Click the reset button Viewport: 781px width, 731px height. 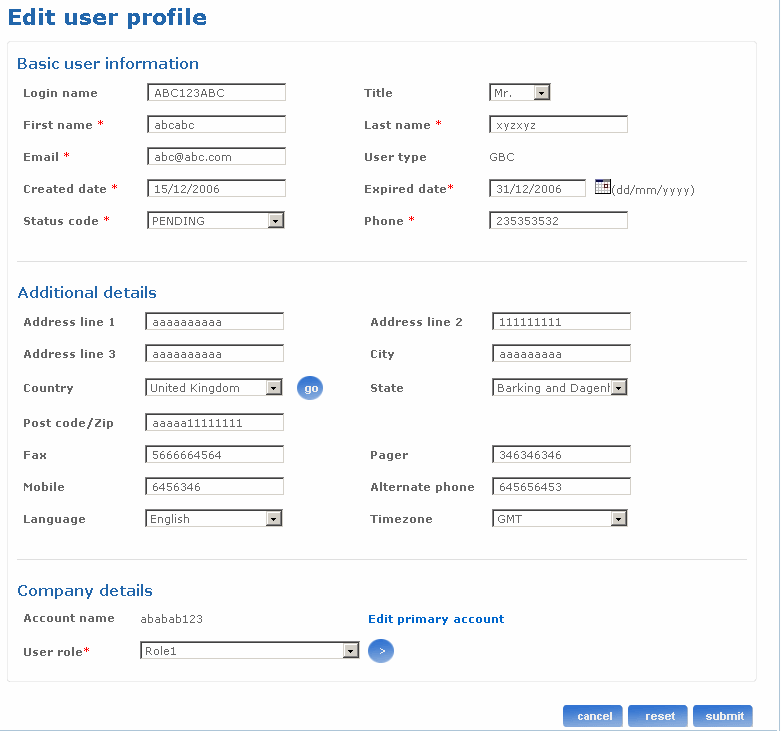point(658,716)
